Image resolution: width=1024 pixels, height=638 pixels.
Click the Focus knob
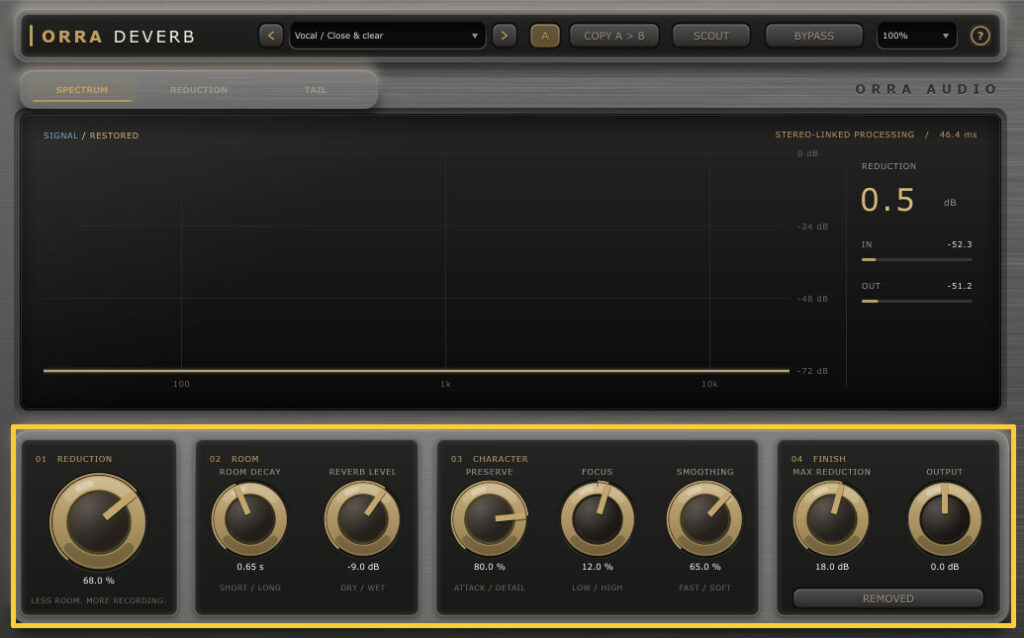tap(597, 519)
